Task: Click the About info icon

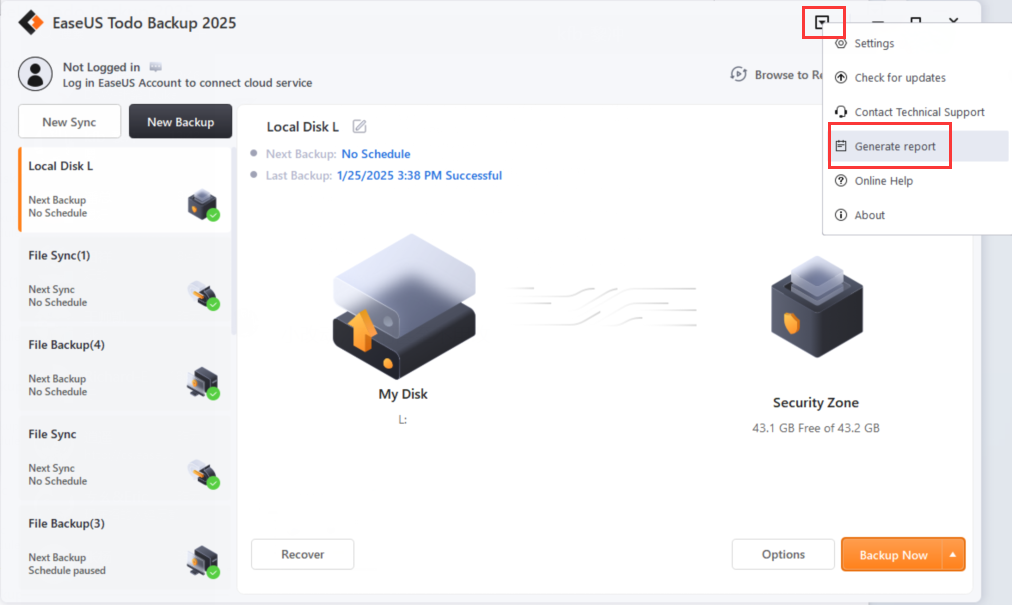Action: click(x=840, y=215)
